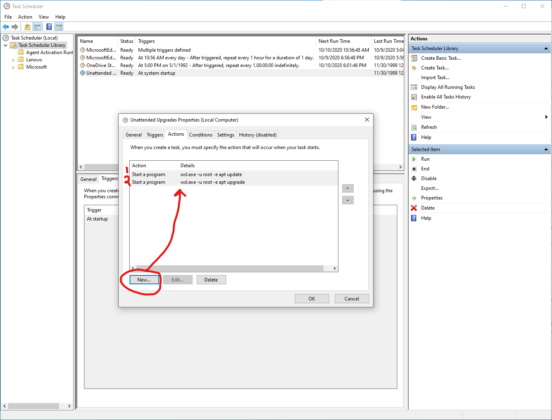The height and width of the screenshot is (420, 552).
Task: Collapse the Selected Item section
Action: (546, 150)
